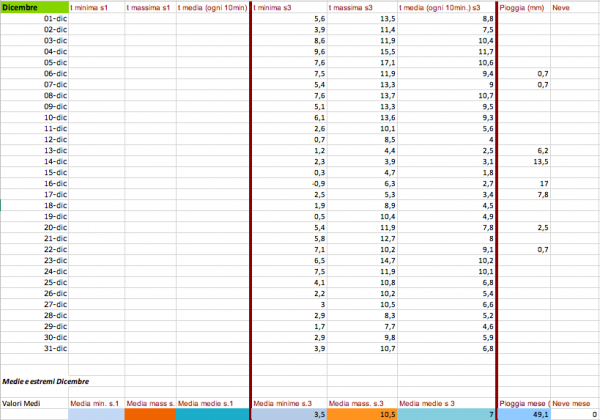Select rainfall value 6,2 on 13-dic
The height and width of the screenshot is (420, 600).
pos(524,150)
